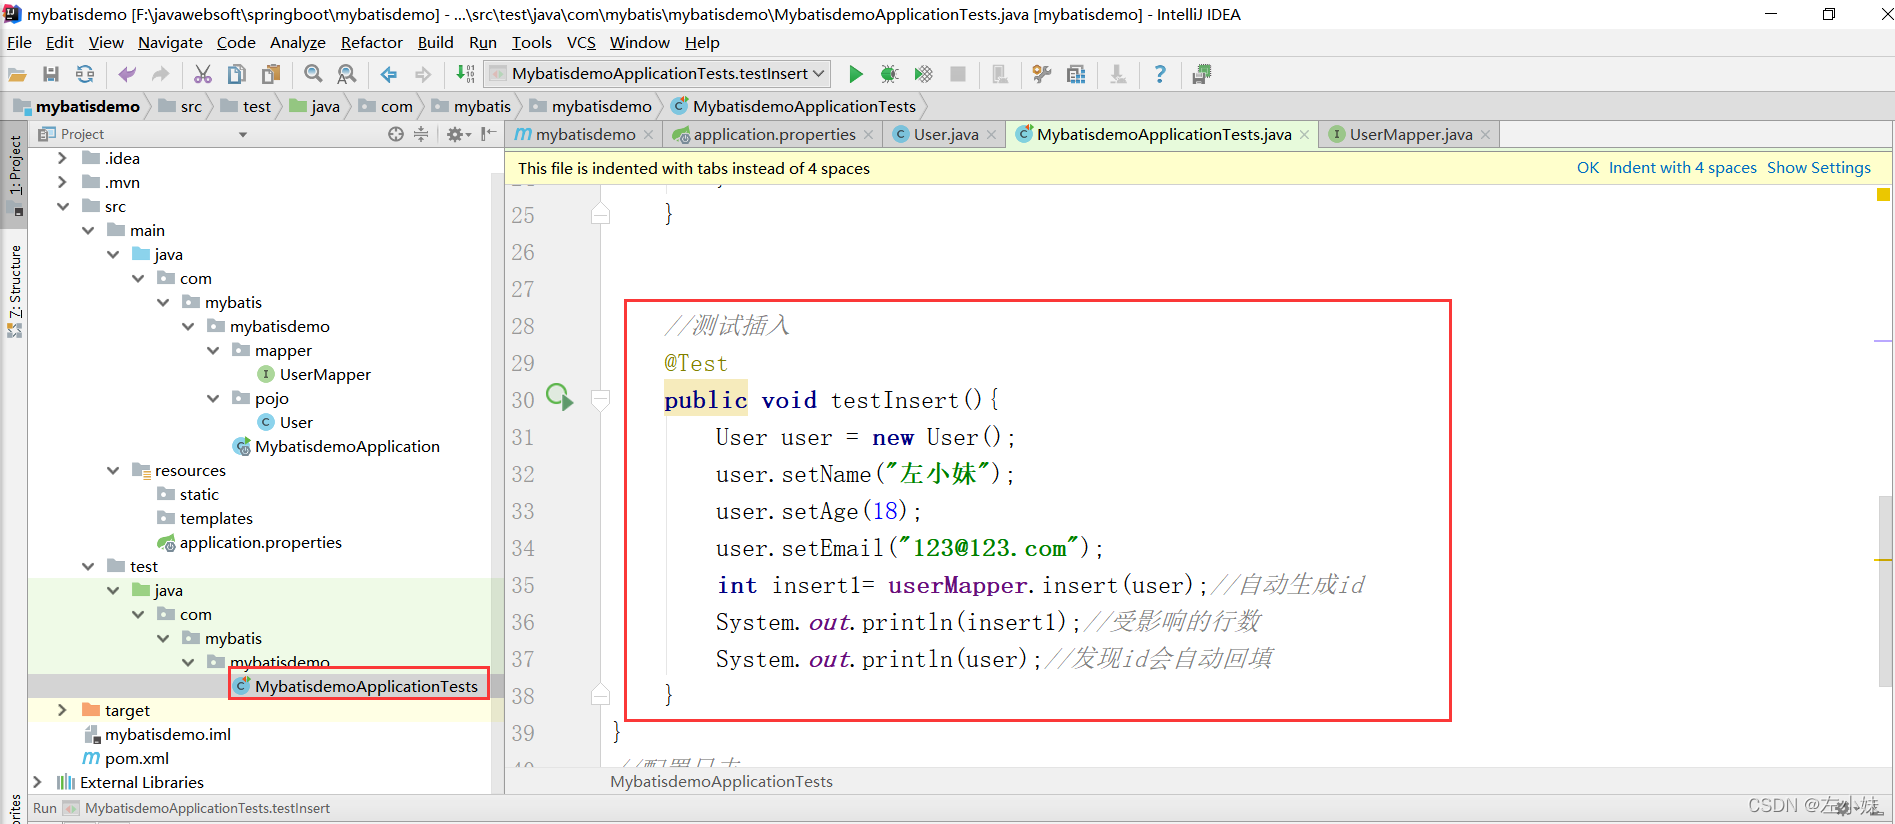Collapse the resources folder
This screenshot has width=1895, height=824.
[113, 470]
